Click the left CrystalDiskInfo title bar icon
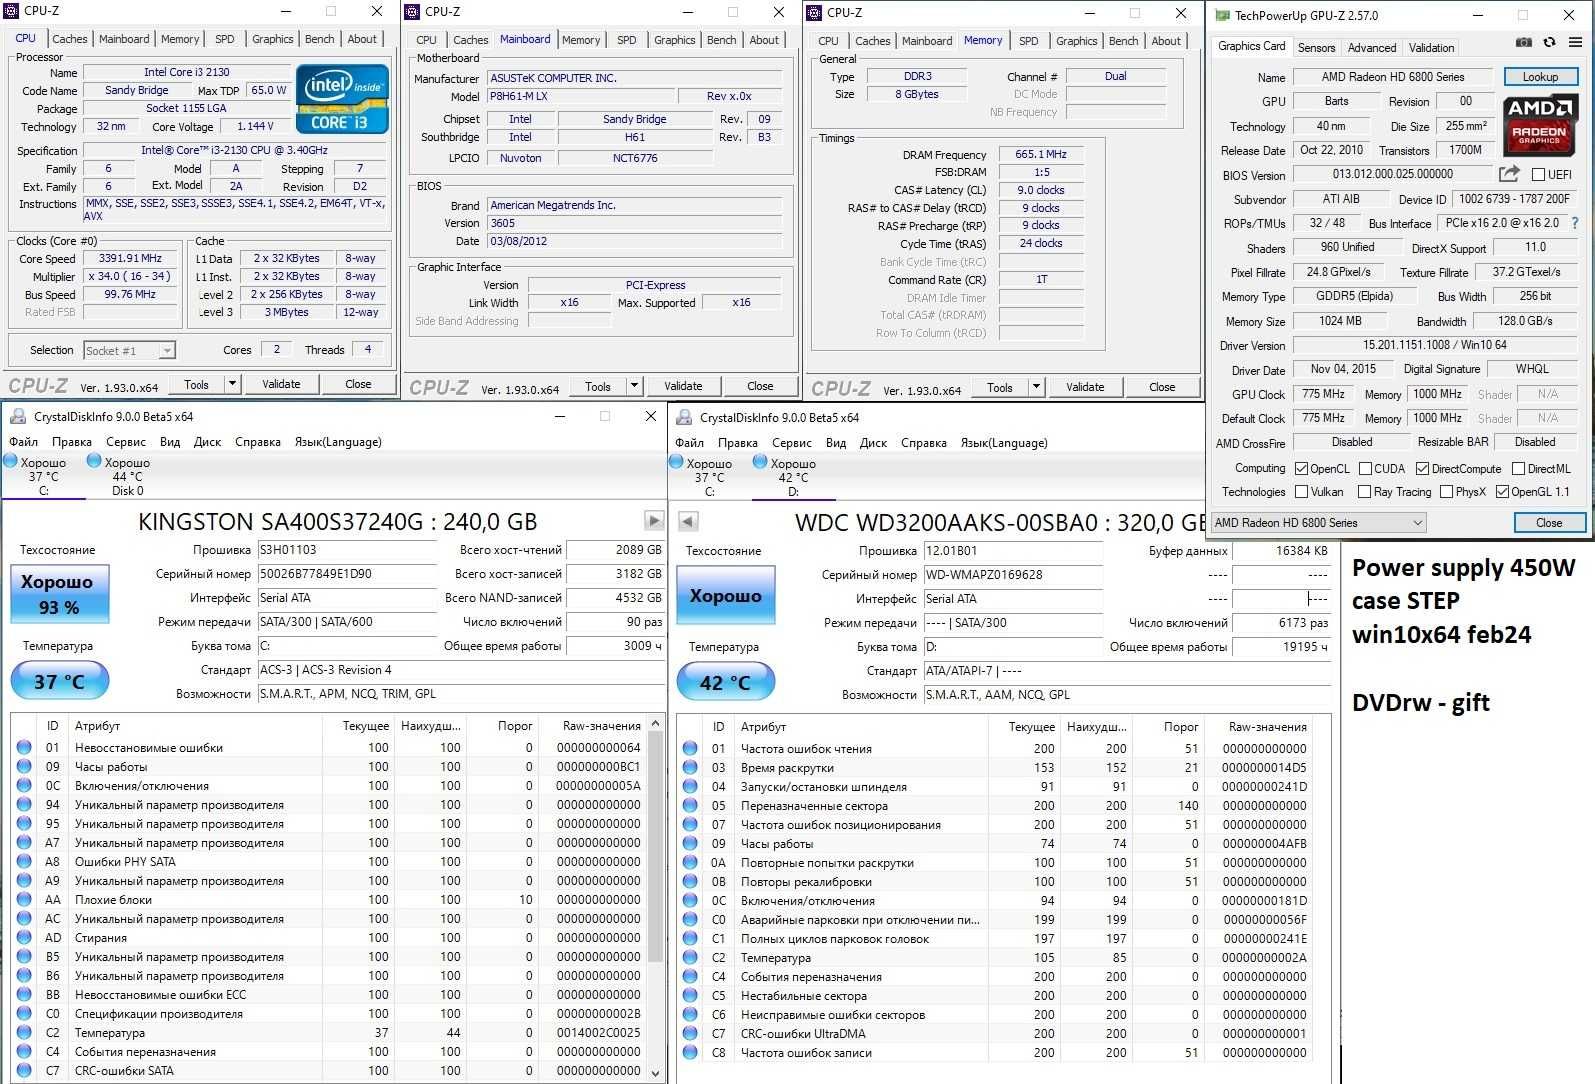The width and height of the screenshot is (1595, 1084). tap(17, 416)
